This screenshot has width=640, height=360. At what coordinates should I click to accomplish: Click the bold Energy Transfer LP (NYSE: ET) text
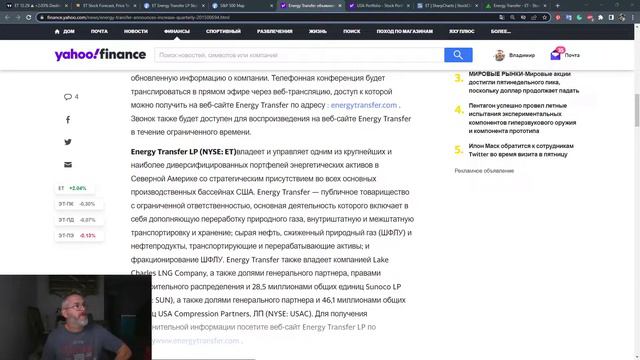(x=183, y=152)
